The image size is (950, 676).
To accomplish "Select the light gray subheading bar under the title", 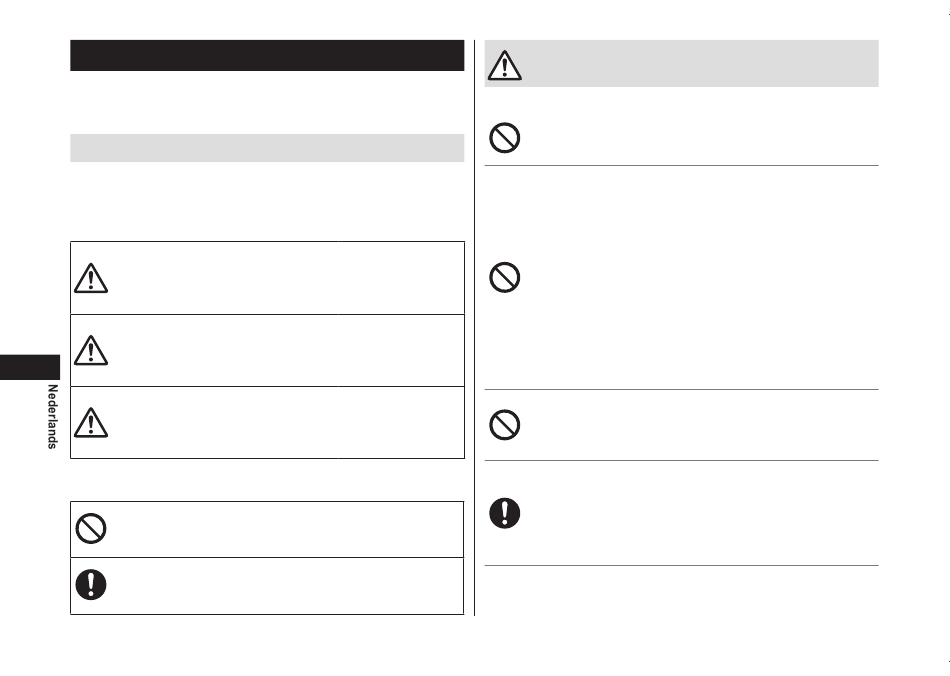I will pos(267,148).
